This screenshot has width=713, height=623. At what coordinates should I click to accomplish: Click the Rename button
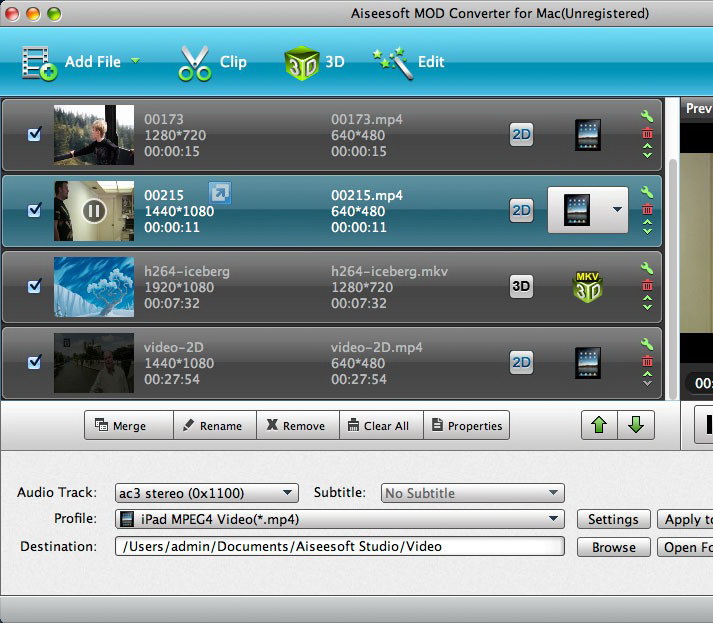[215, 425]
